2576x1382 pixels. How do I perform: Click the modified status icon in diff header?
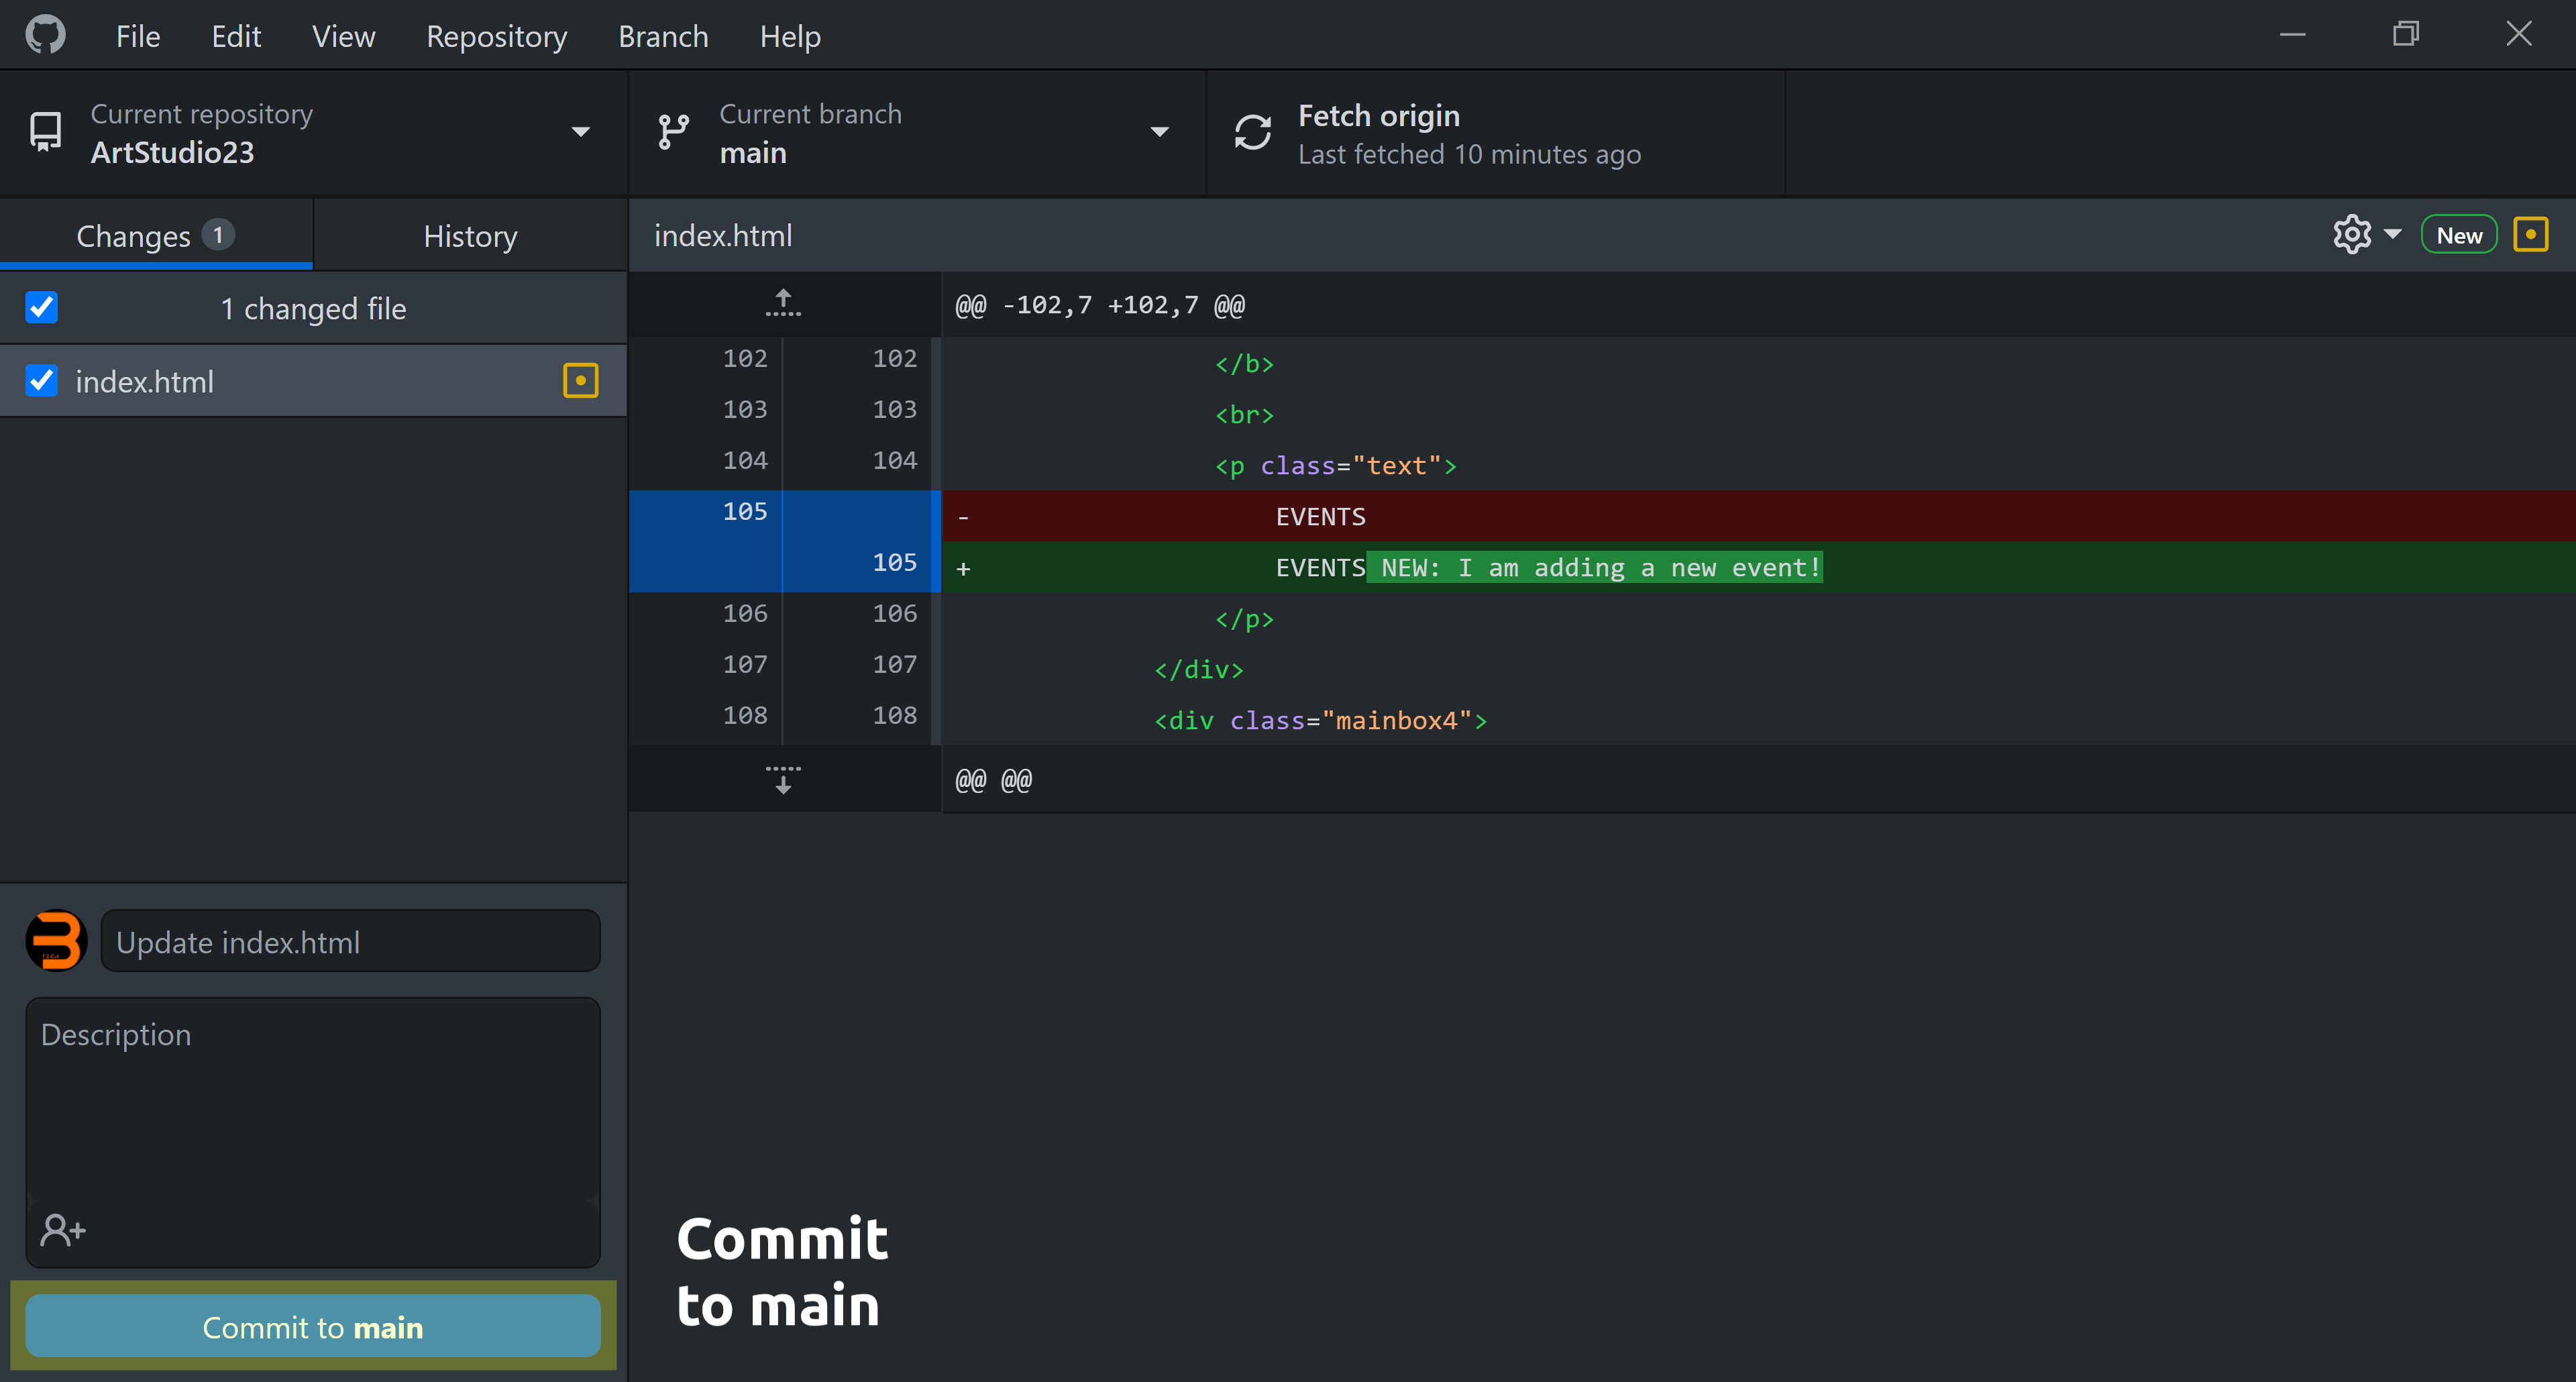(x=2530, y=235)
